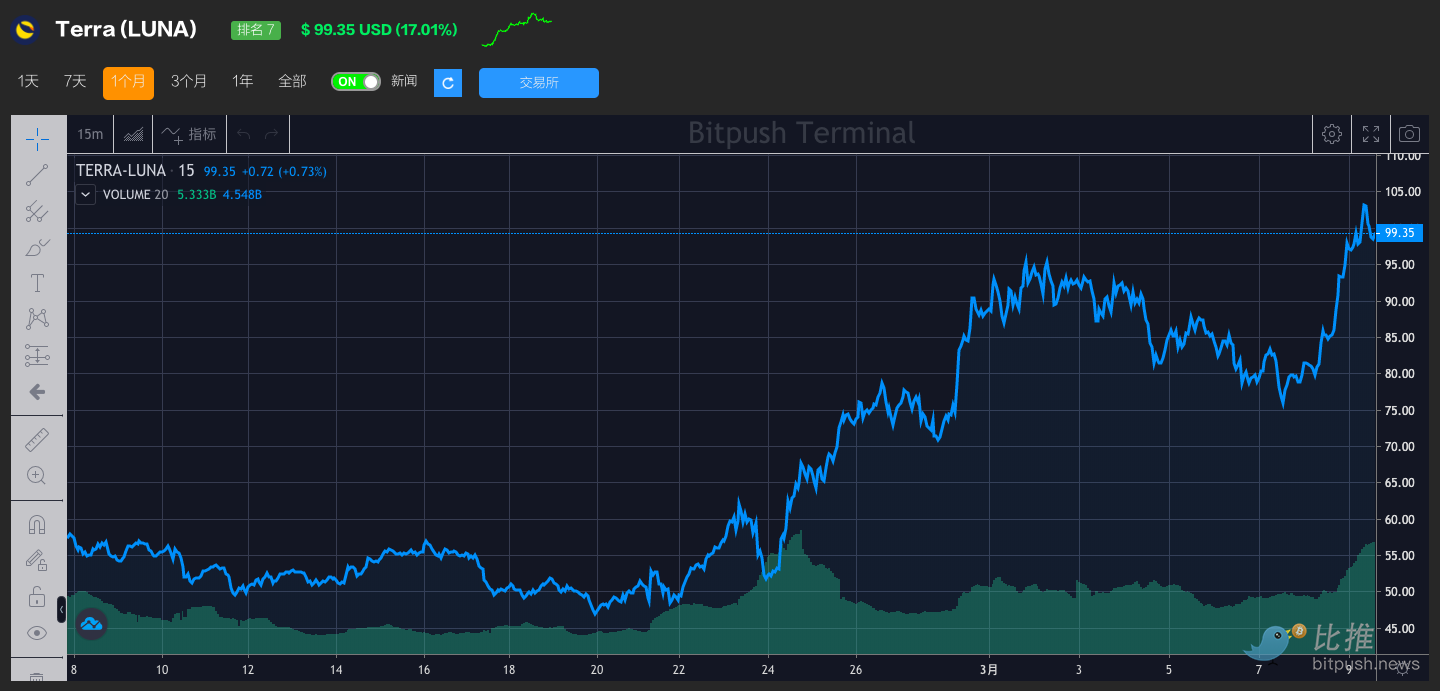Select the trend line drawing tool

37,175
